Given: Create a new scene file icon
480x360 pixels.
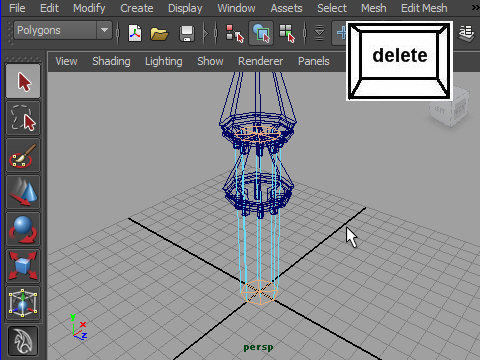Looking at the screenshot, I should (135, 33).
